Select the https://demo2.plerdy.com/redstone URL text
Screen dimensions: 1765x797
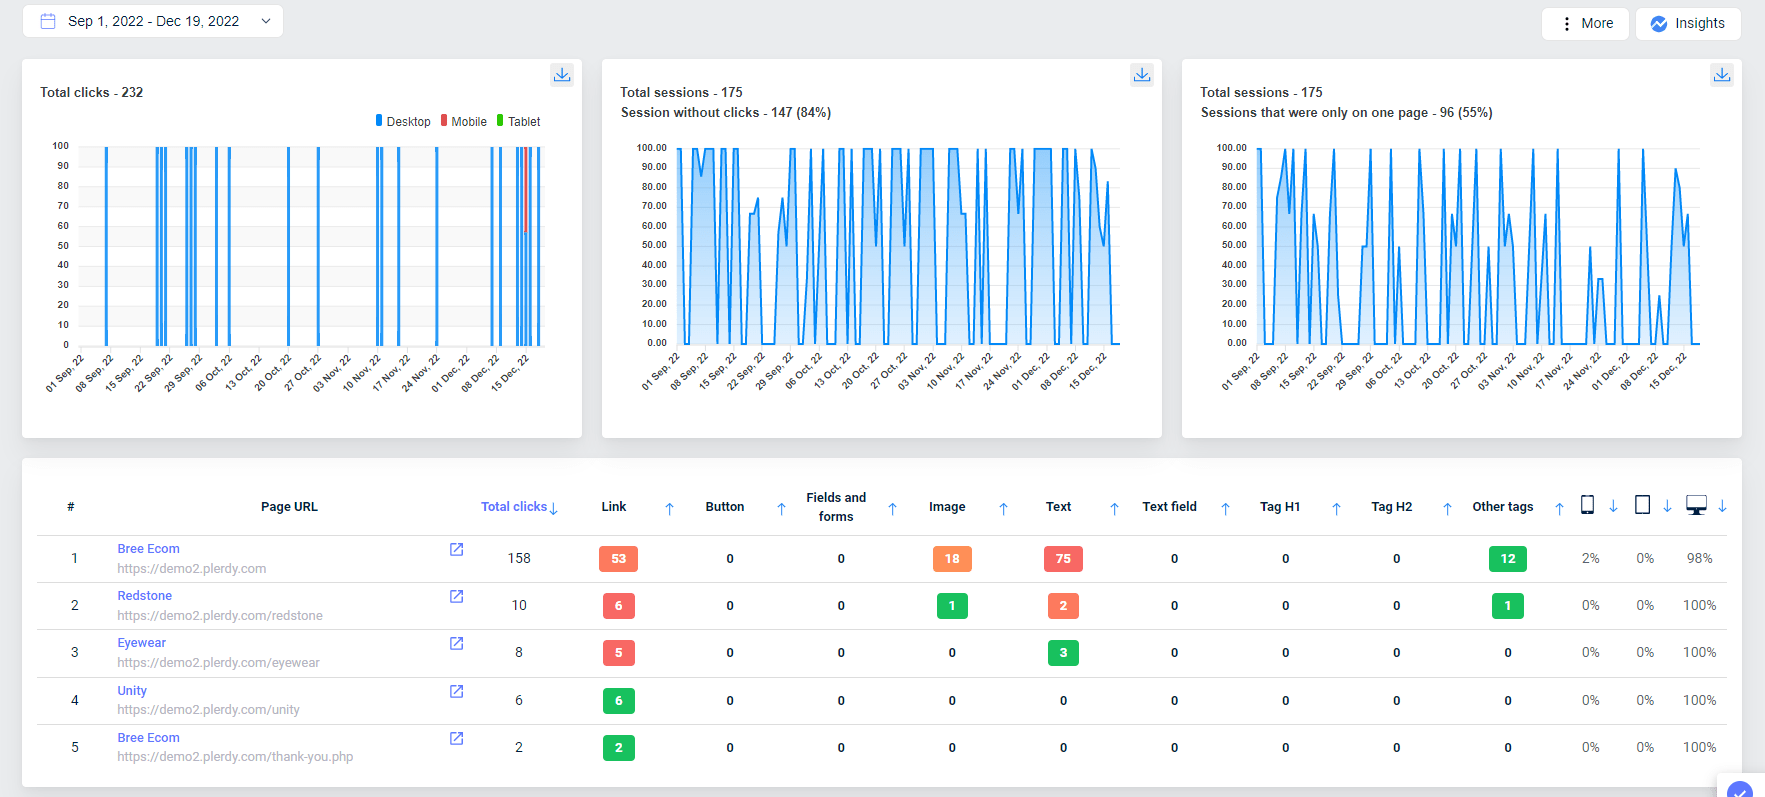(220, 616)
